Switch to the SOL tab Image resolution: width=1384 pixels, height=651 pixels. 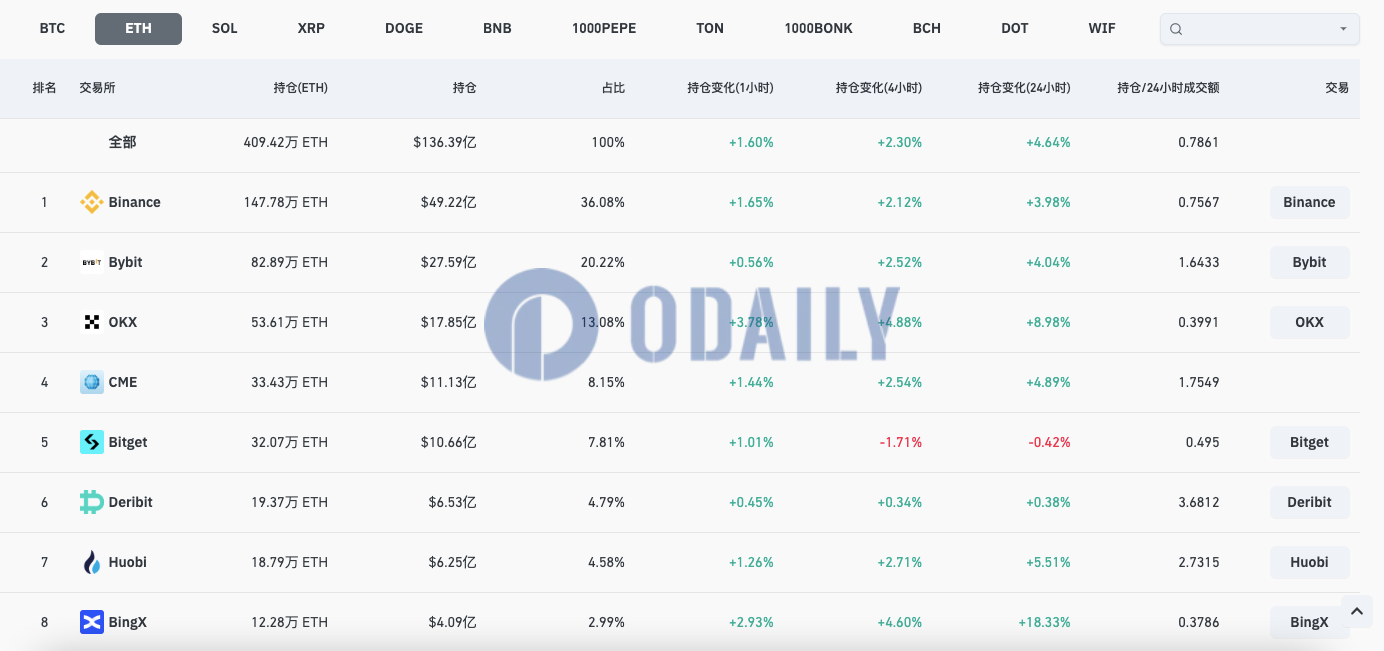tap(225, 29)
